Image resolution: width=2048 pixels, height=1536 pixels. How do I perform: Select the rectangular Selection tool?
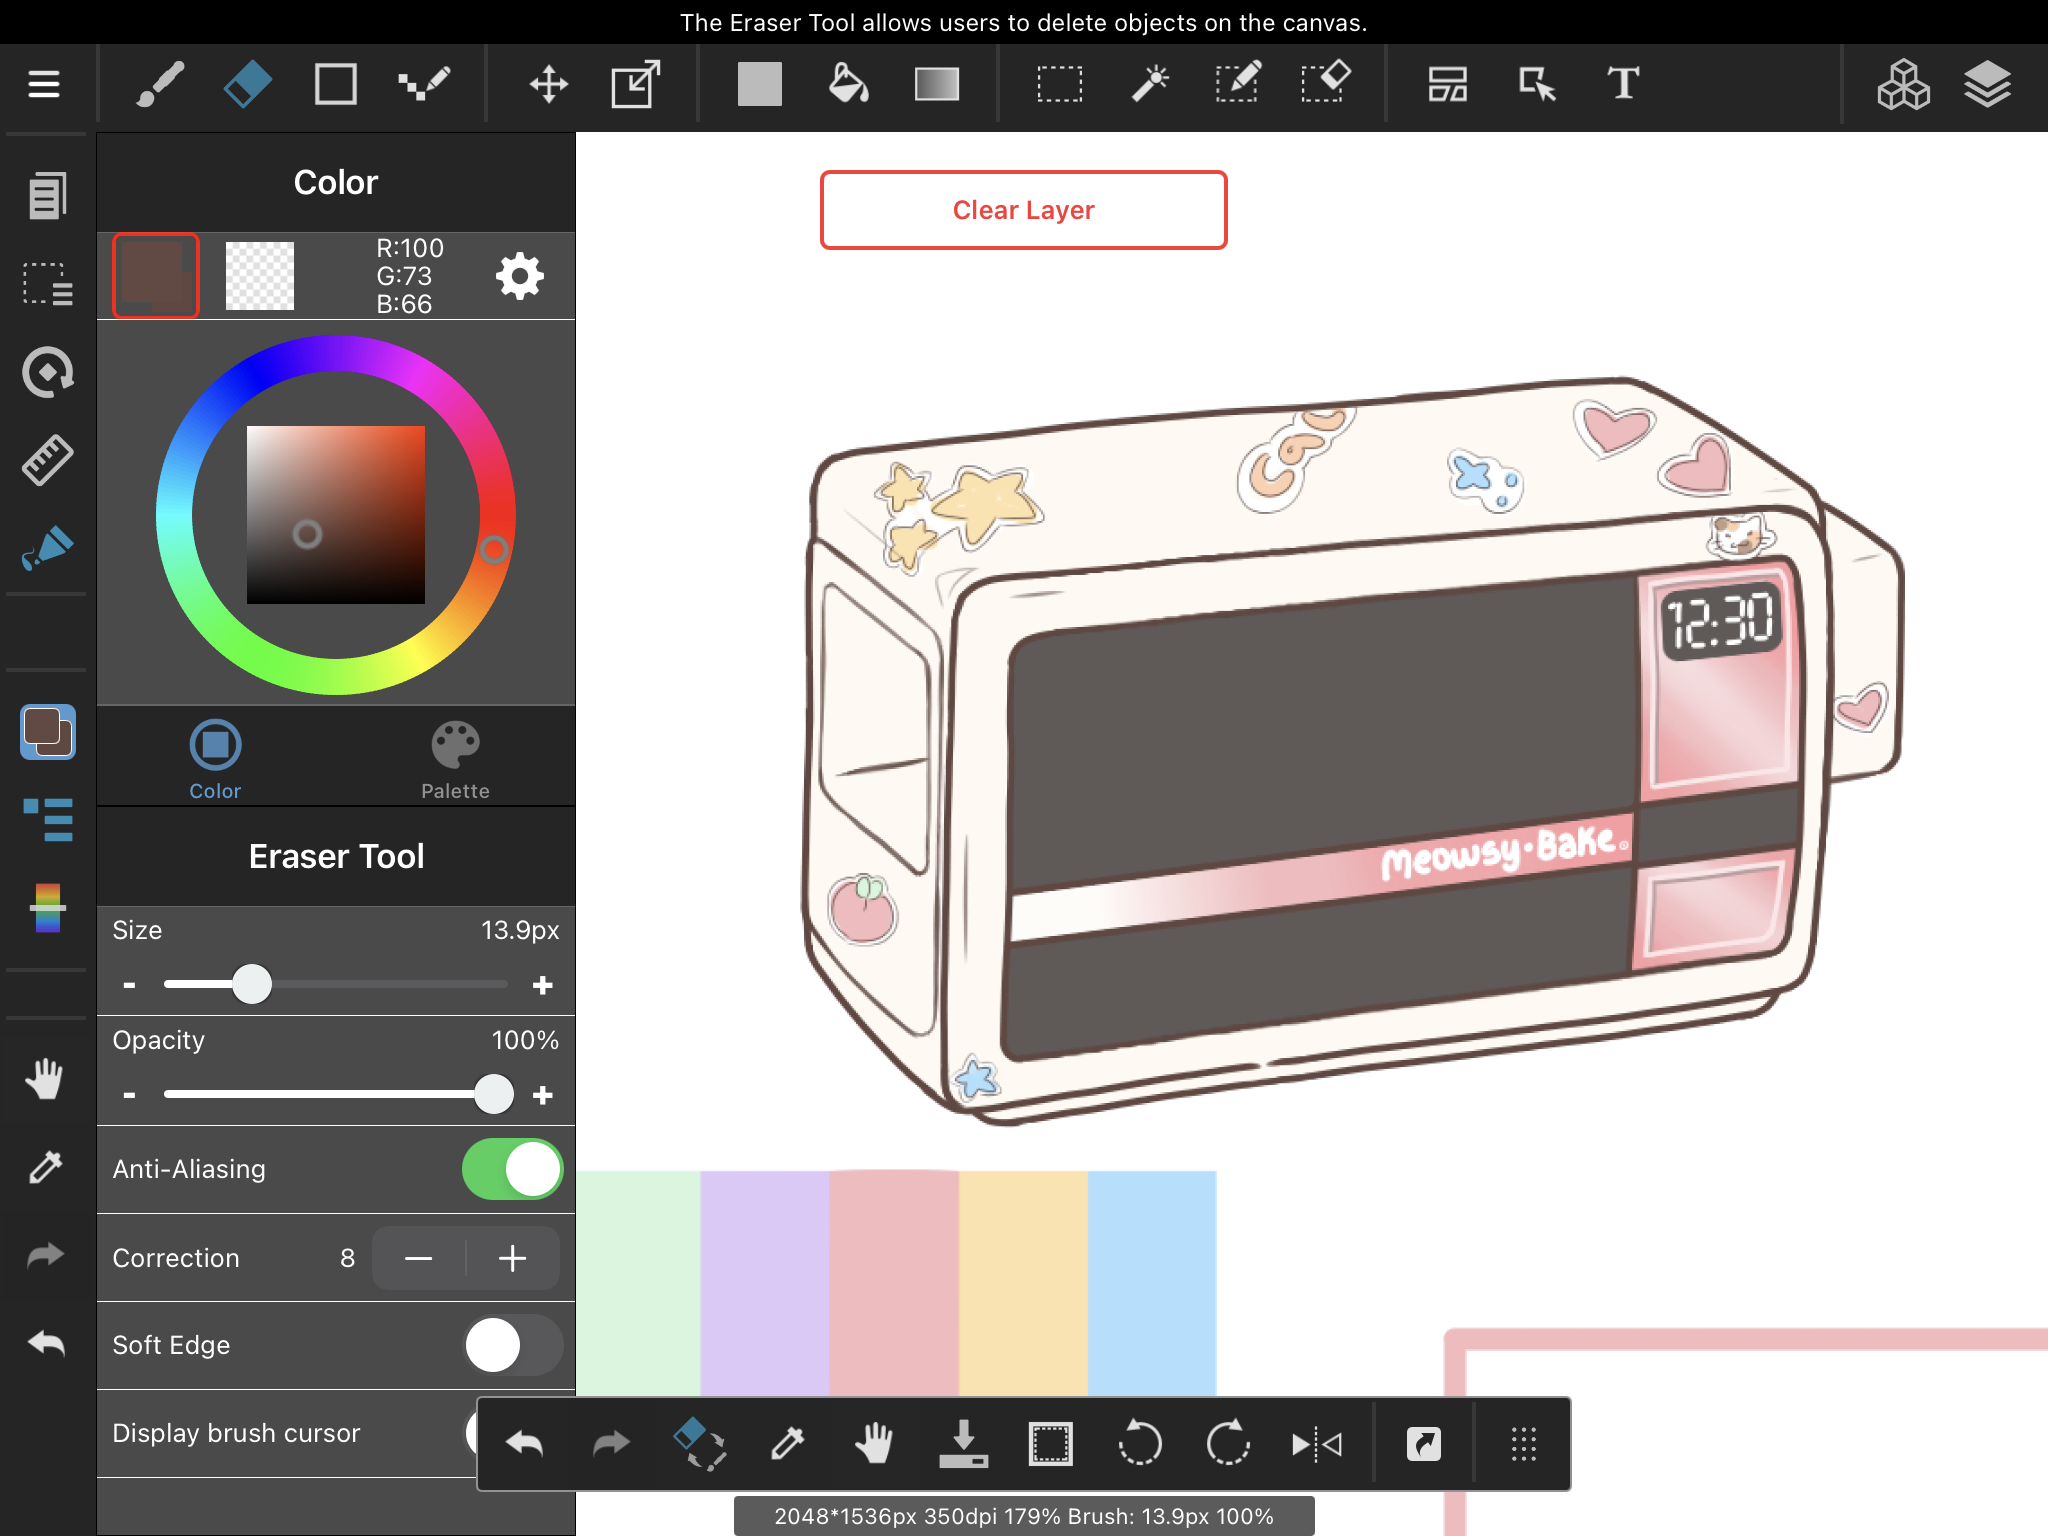[1059, 84]
